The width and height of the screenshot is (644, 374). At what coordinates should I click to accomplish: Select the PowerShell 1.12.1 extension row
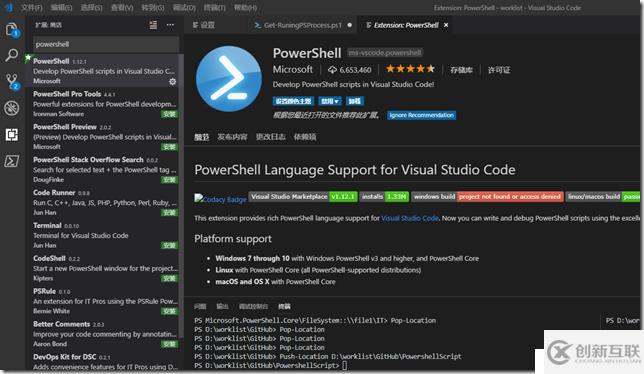coord(102,71)
